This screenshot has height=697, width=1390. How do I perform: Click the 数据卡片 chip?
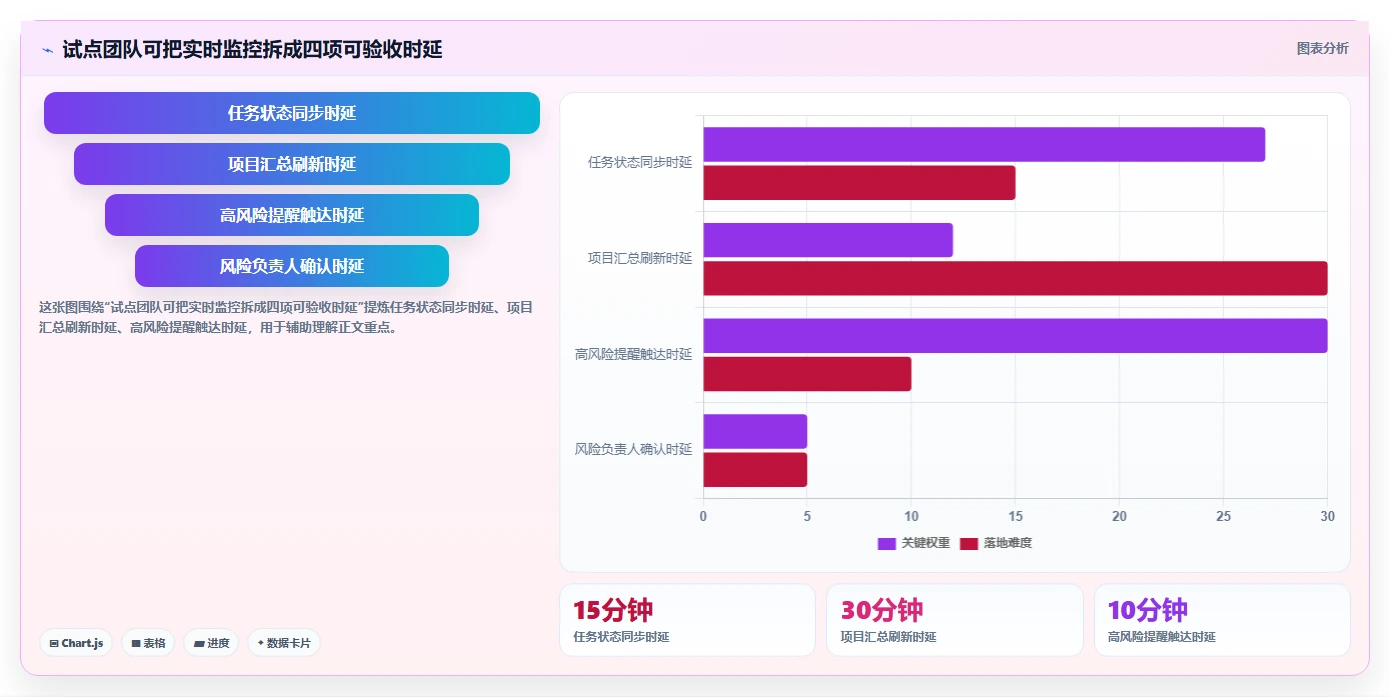[284, 643]
